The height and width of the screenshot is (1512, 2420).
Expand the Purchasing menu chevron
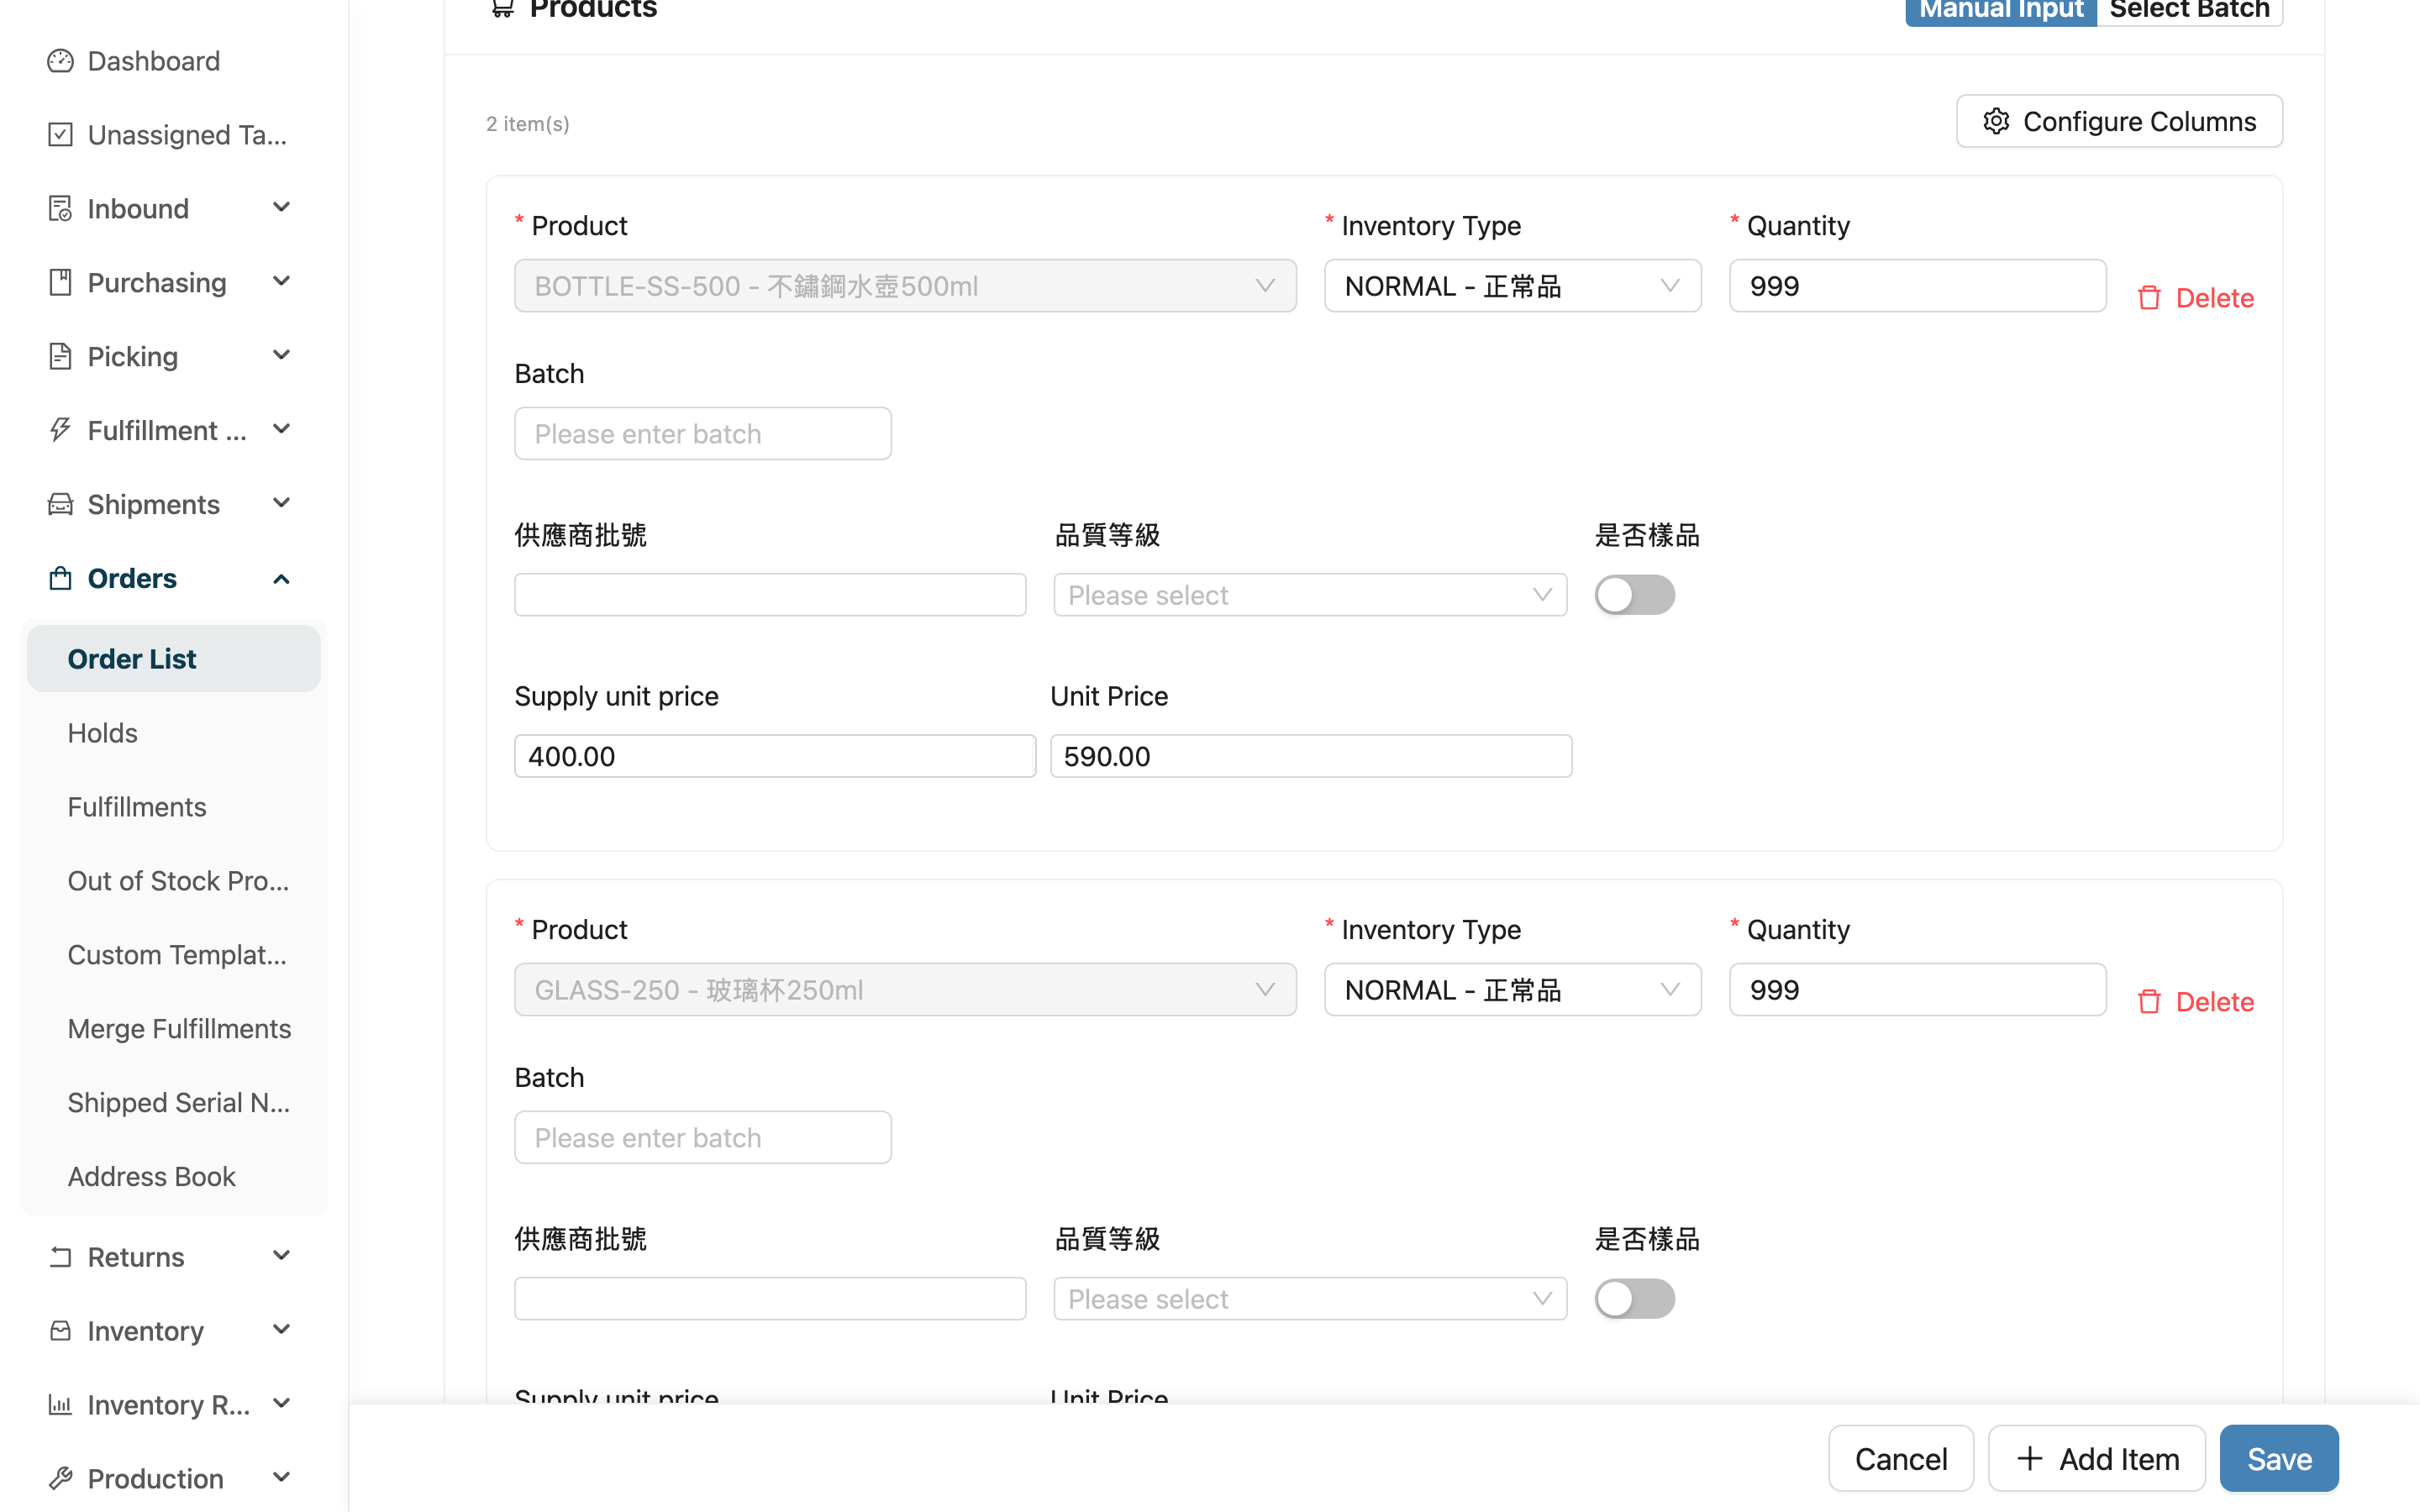tap(281, 282)
